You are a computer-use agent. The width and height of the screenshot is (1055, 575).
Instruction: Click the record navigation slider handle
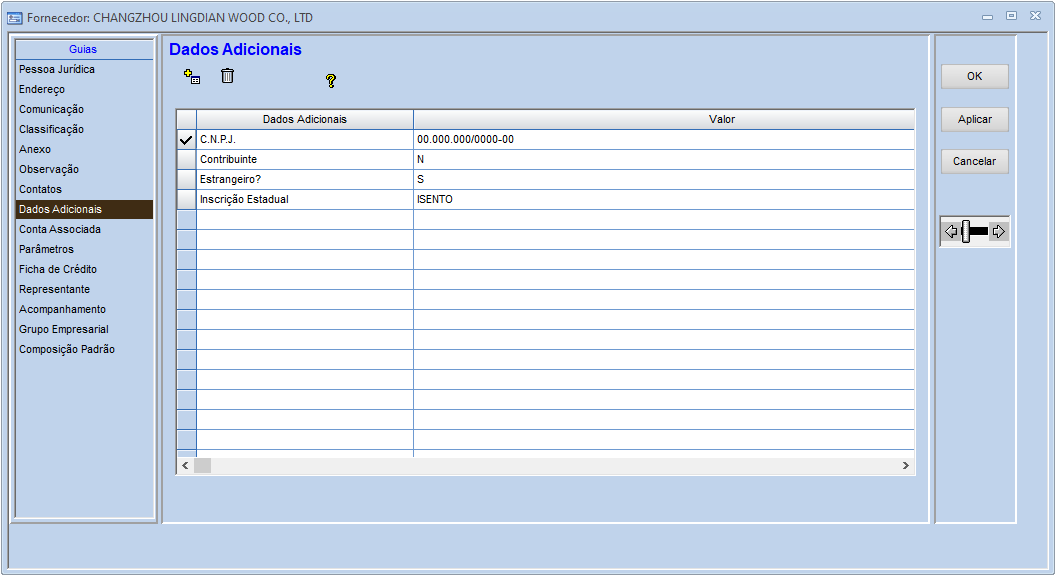tap(966, 232)
